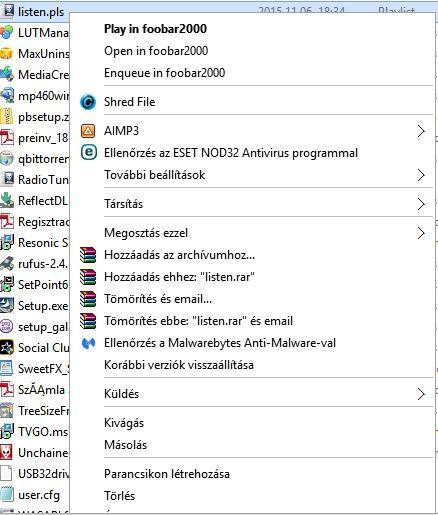Click the ReflectDL icon

(7, 201)
